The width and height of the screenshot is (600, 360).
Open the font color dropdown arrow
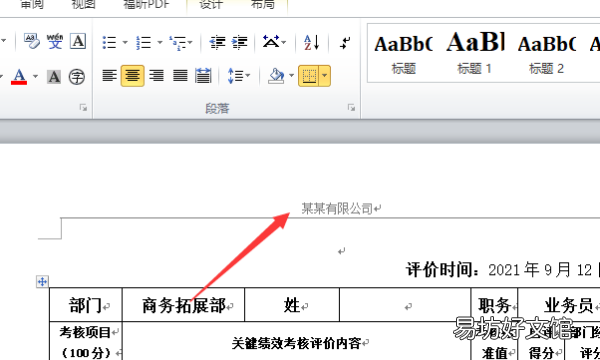35,77
